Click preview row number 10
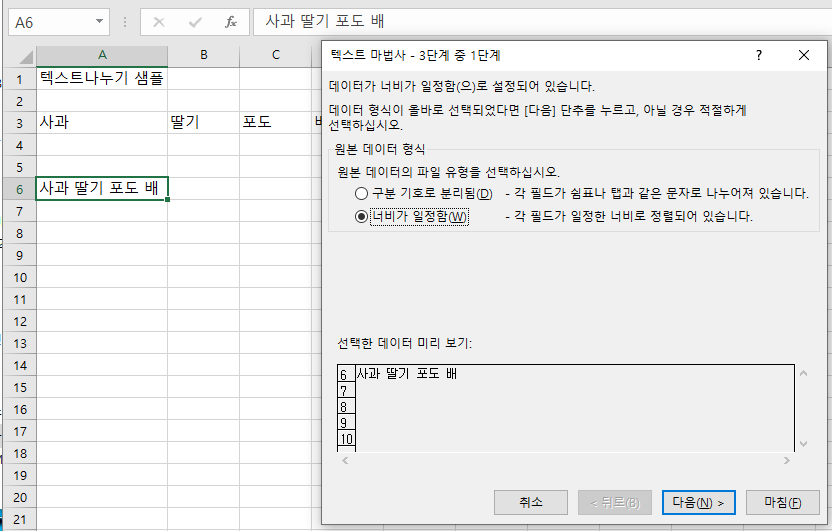The width and height of the screenshot is (832, 531). [346, 439]
